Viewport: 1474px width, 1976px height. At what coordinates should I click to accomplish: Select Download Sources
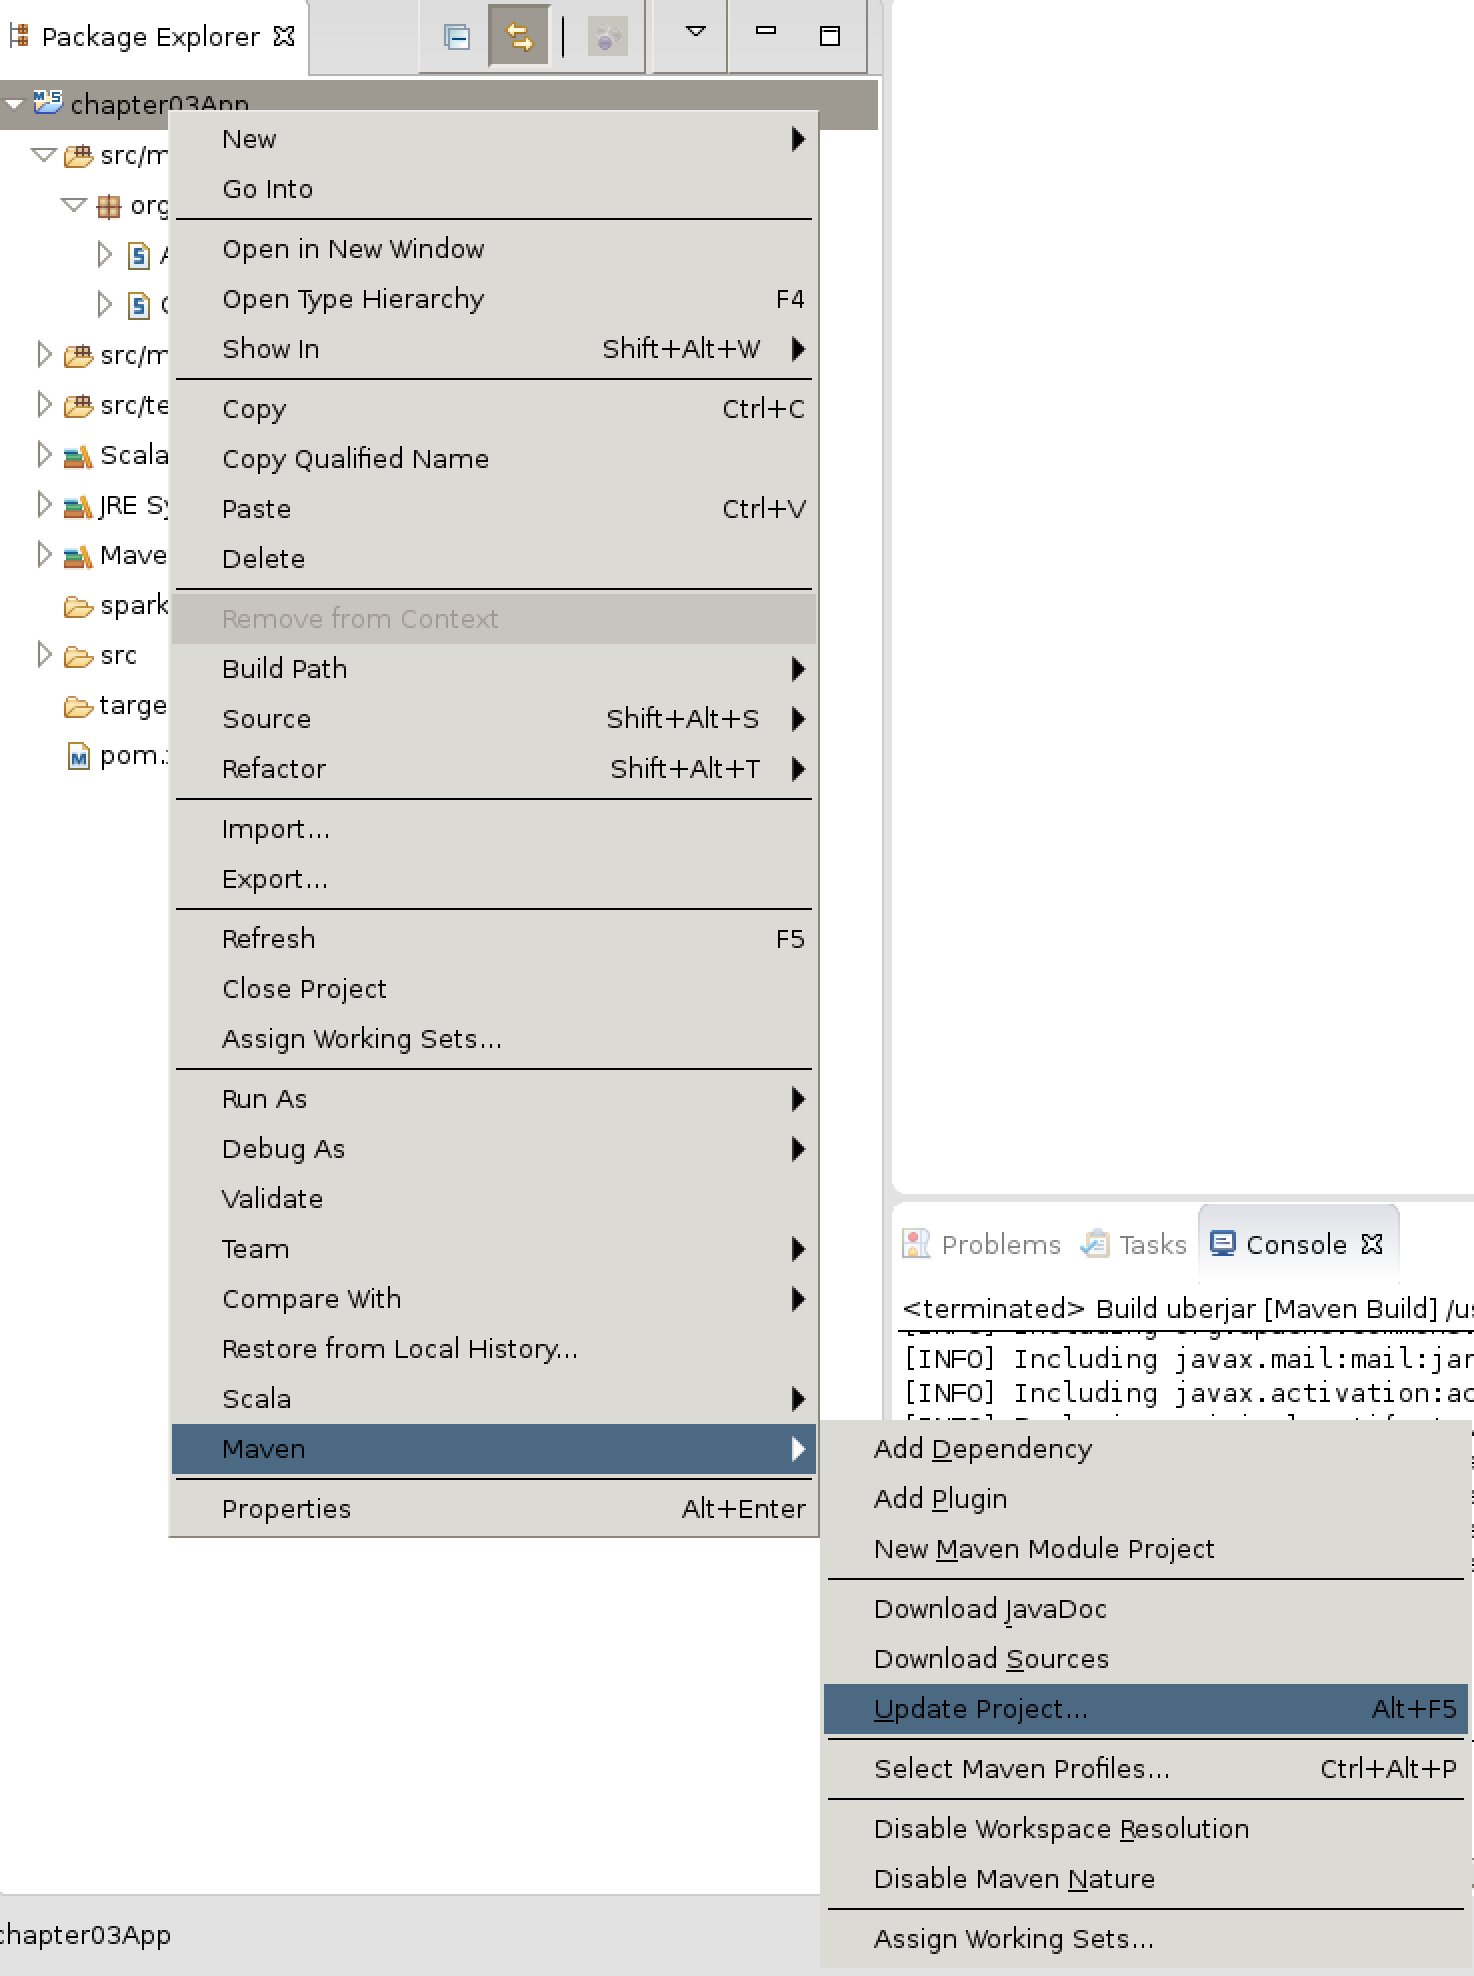pos(1146,1659)
